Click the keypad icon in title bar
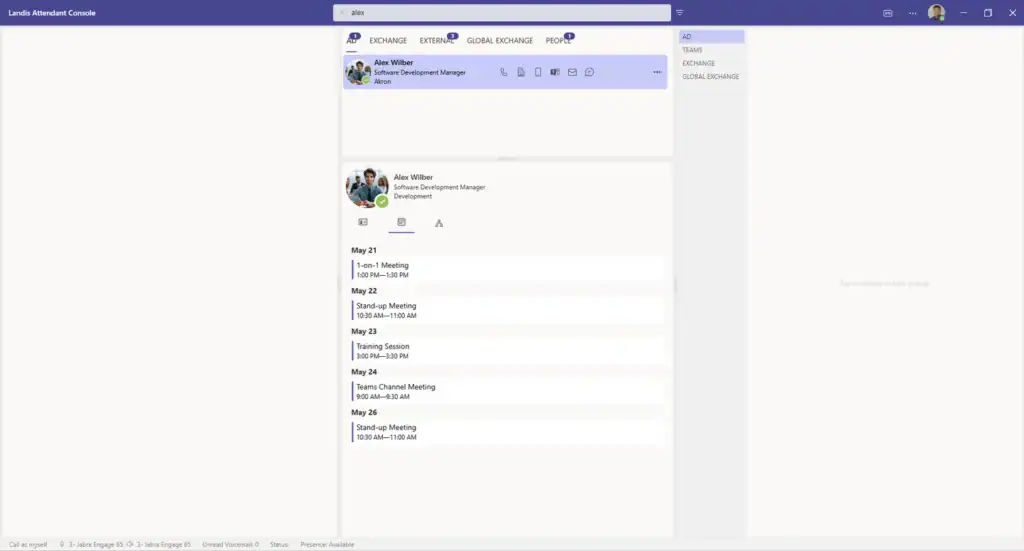Viewport: 1024px width, 551px height. pyautogui.click(x=888, y=13)
